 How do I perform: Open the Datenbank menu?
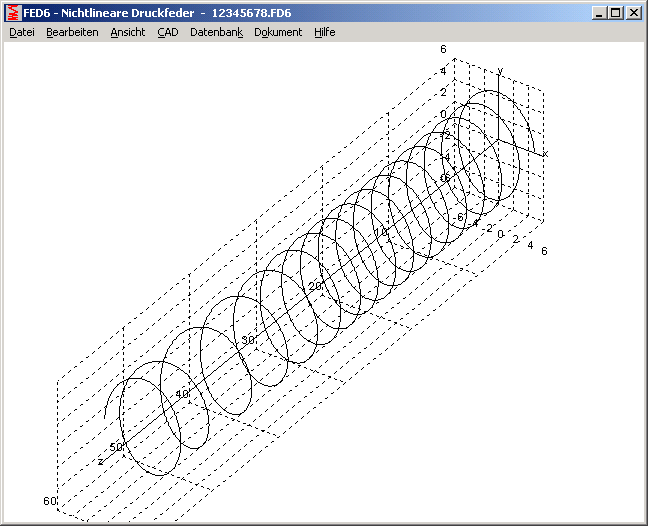[x=216, y=32]
